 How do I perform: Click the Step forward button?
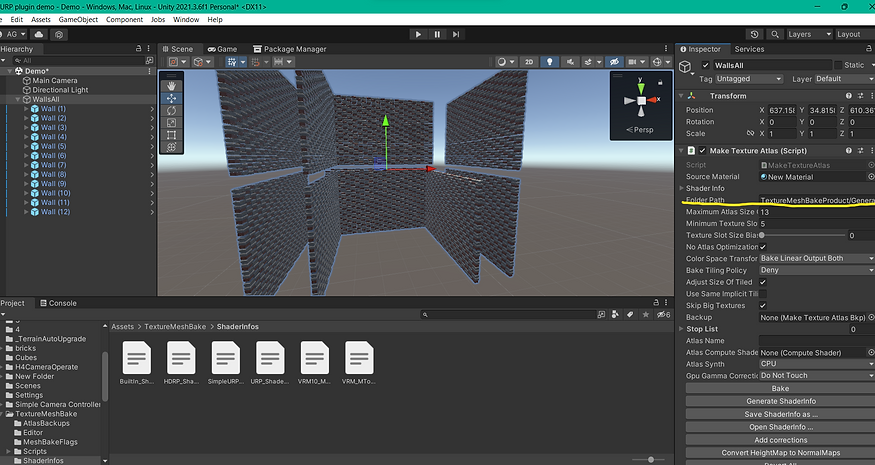tap(458, 34)
